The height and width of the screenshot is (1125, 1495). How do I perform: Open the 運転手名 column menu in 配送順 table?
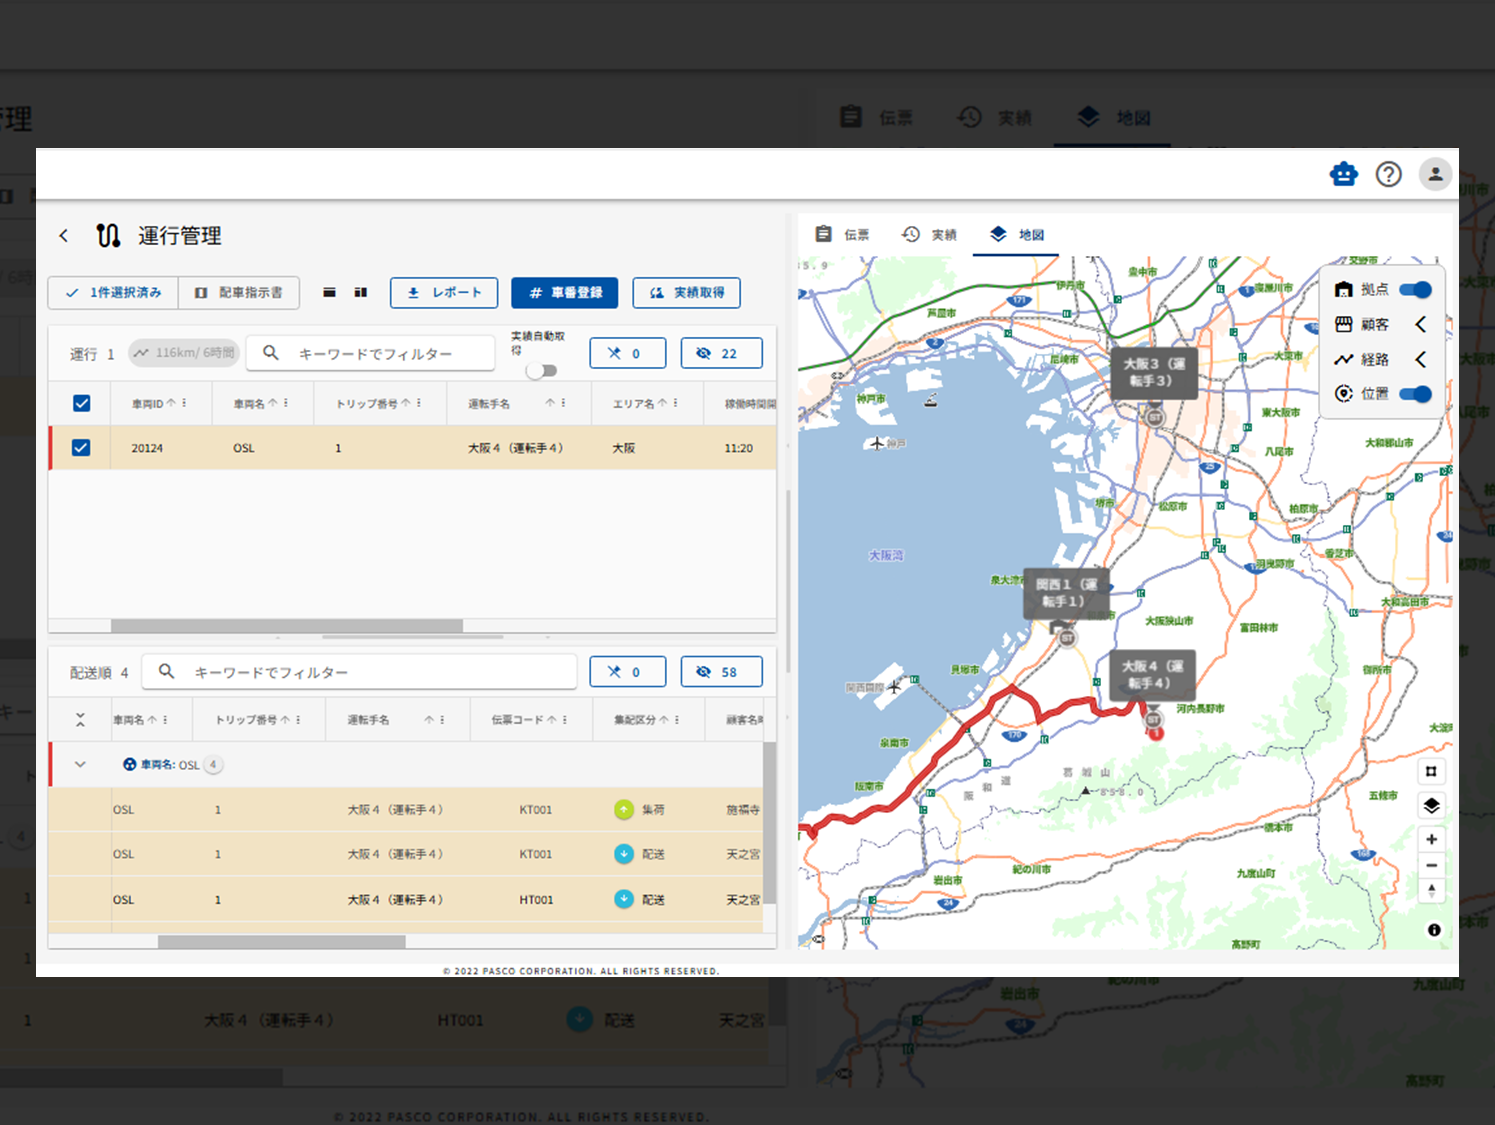click(442, 720)
